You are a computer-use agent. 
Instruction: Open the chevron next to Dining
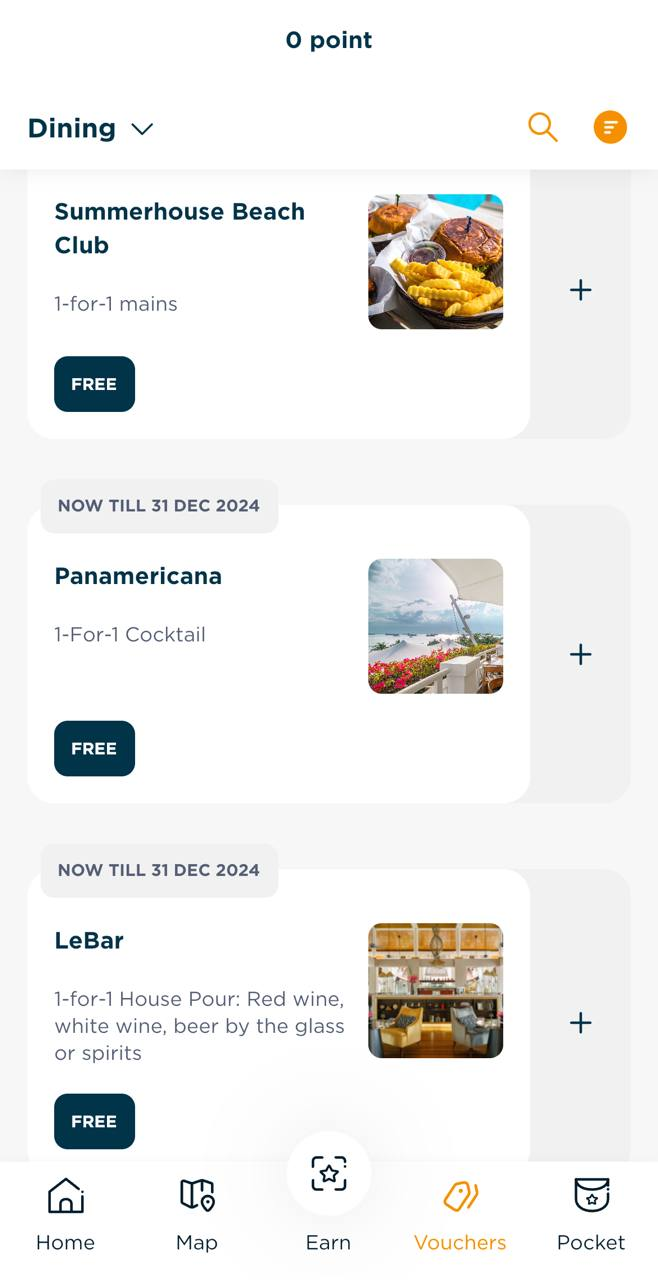click(141, 128)
